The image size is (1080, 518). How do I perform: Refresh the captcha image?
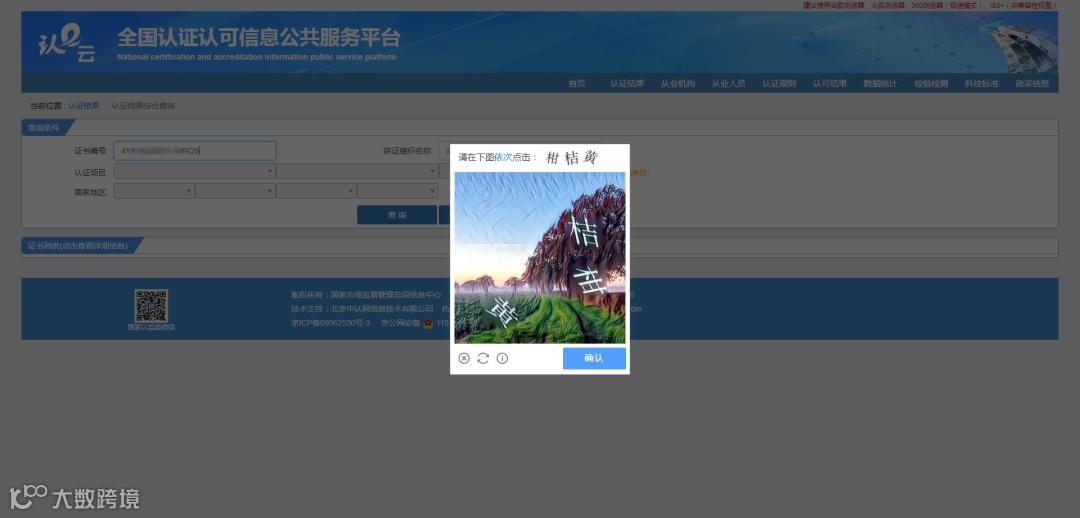click(483, 358)
